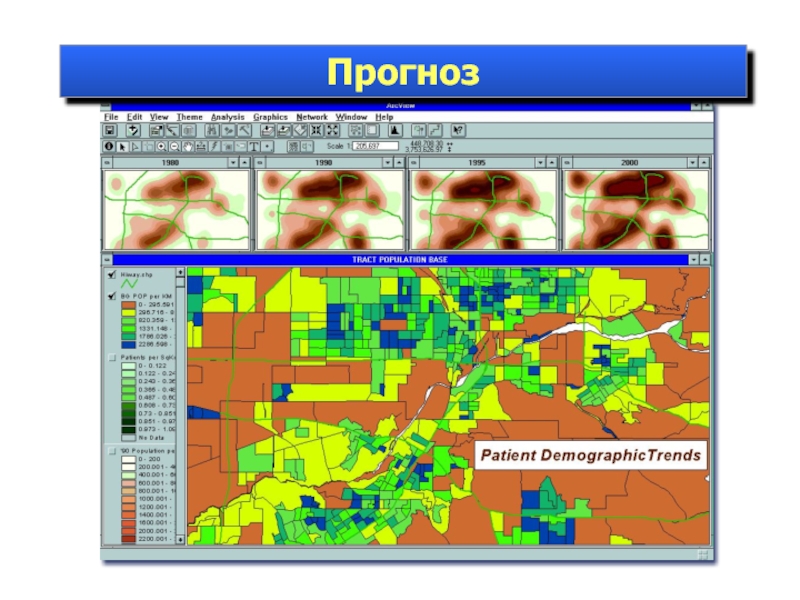Open the 1995 view control menu box

coord(414,163)
